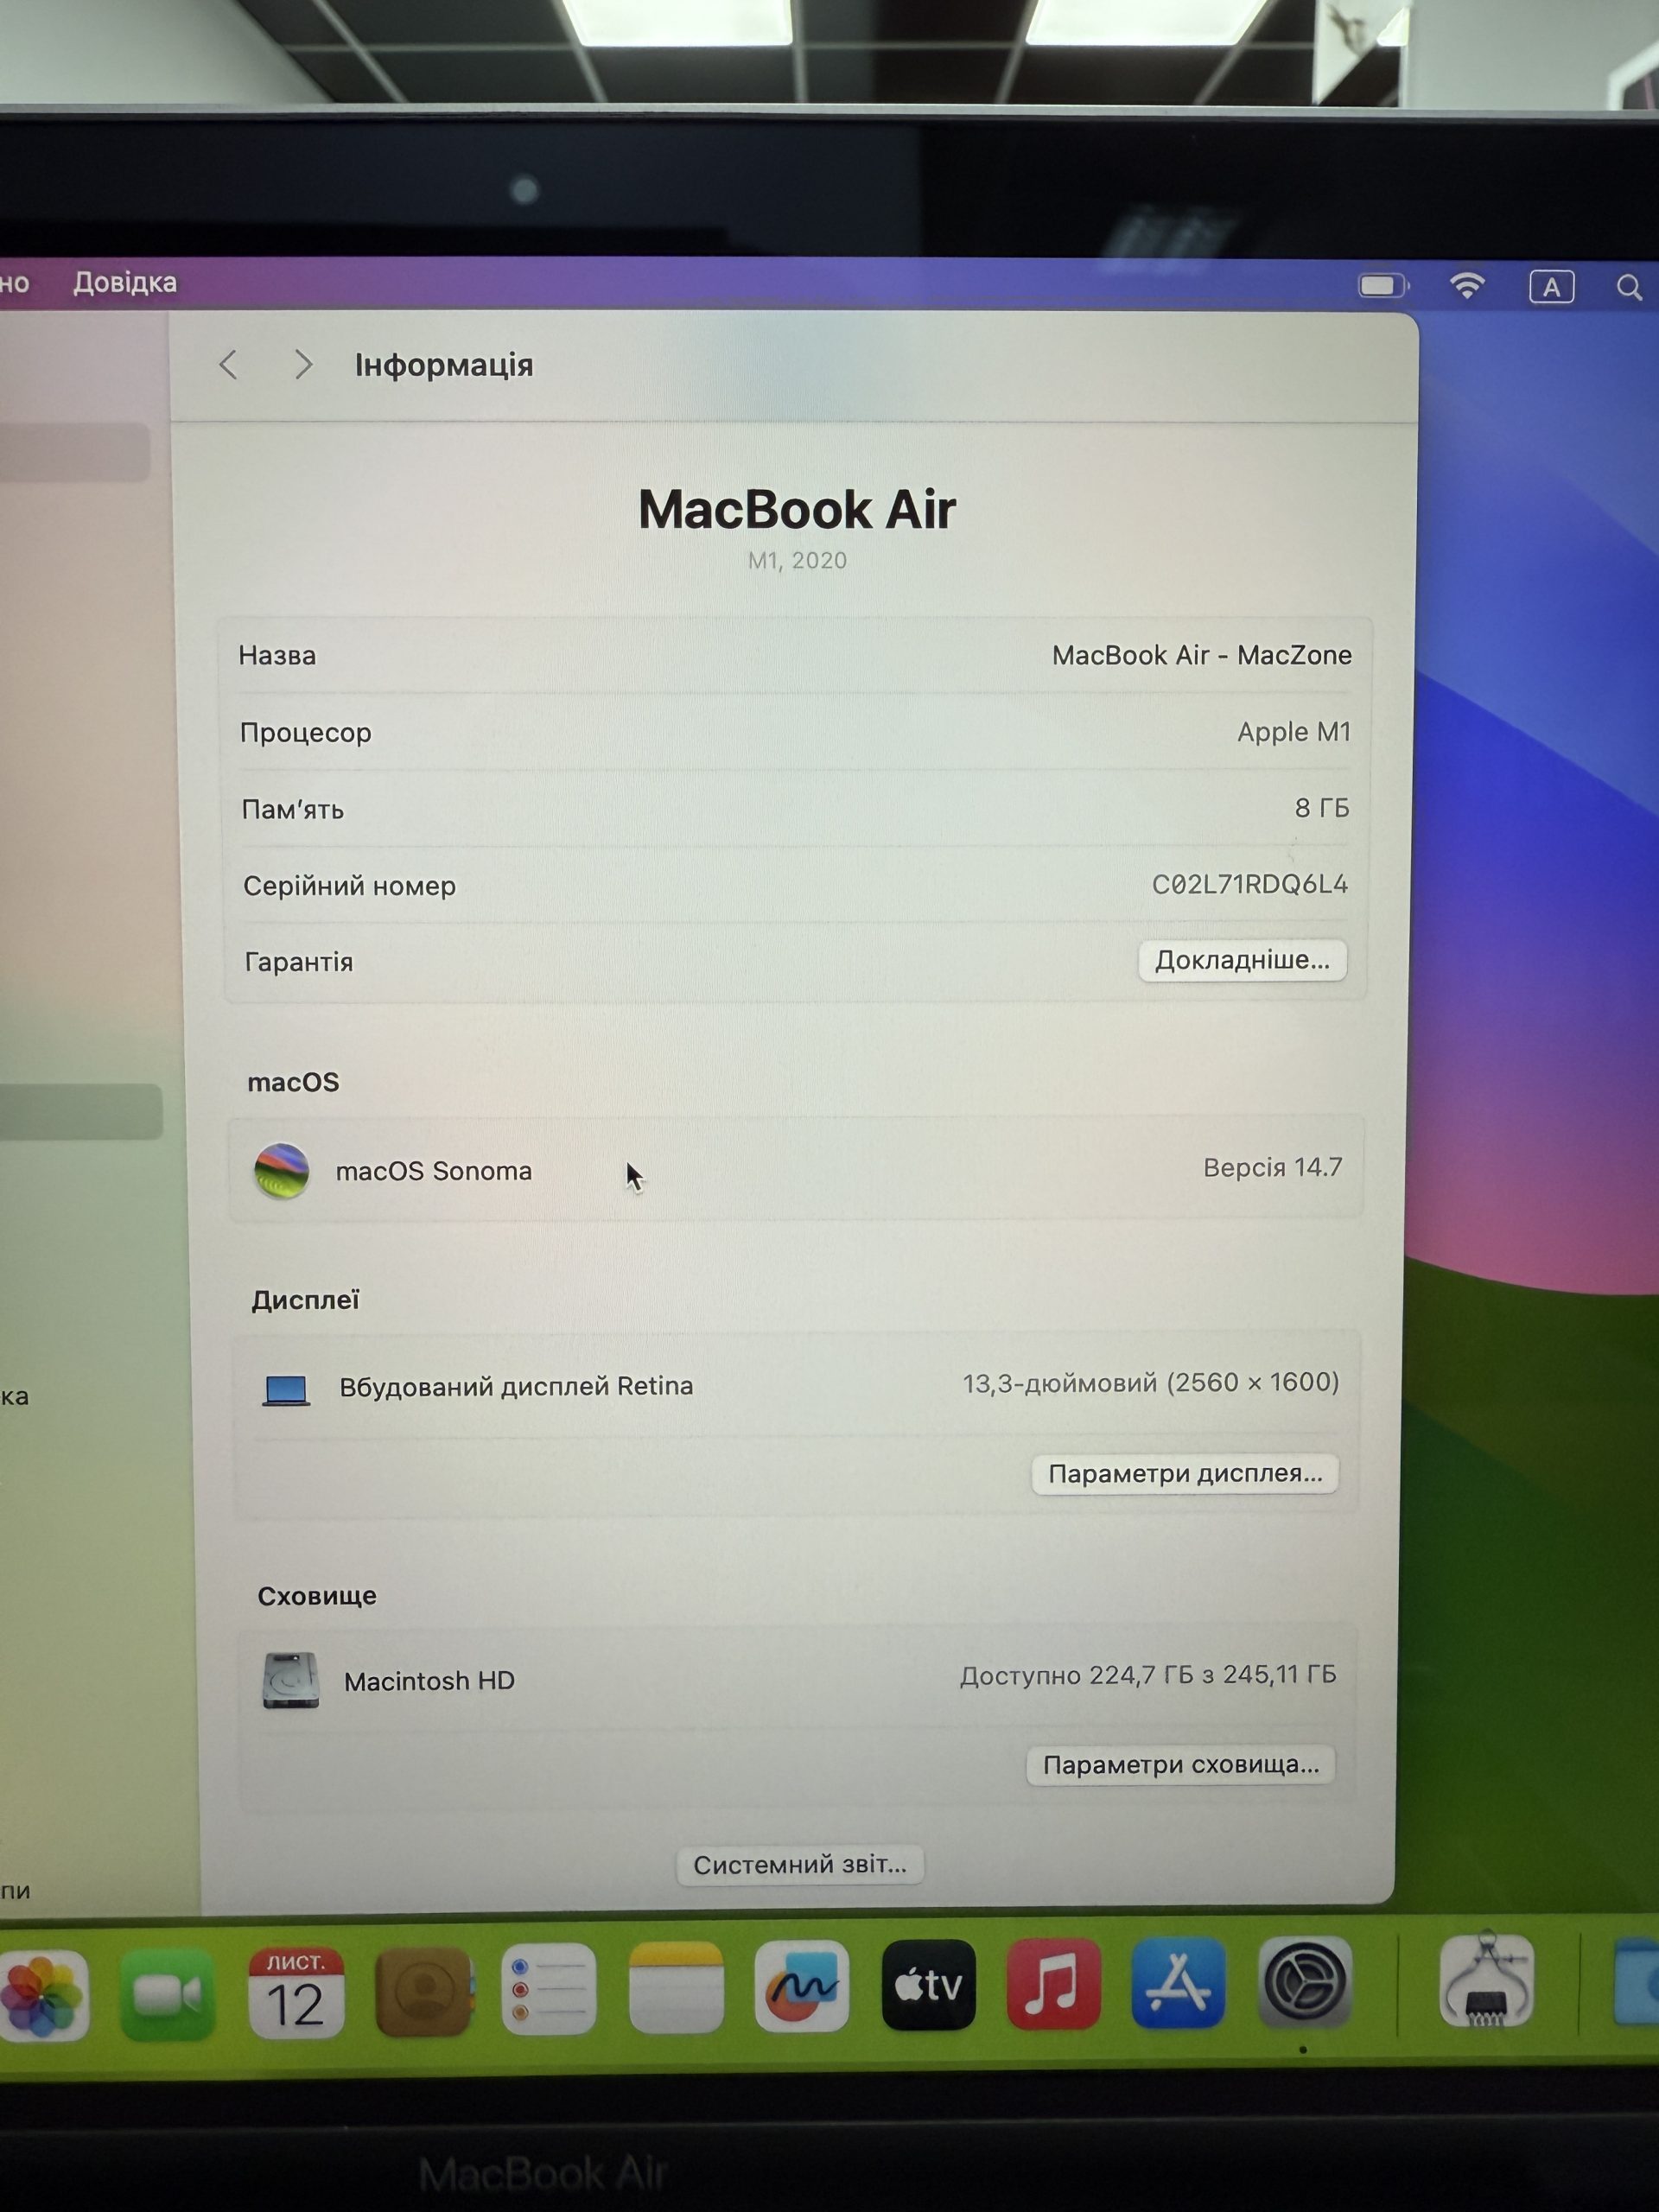This screenshot has width=1659, height=2212.
Task: Open Spotlight search magnifier
Action: 1629,288
